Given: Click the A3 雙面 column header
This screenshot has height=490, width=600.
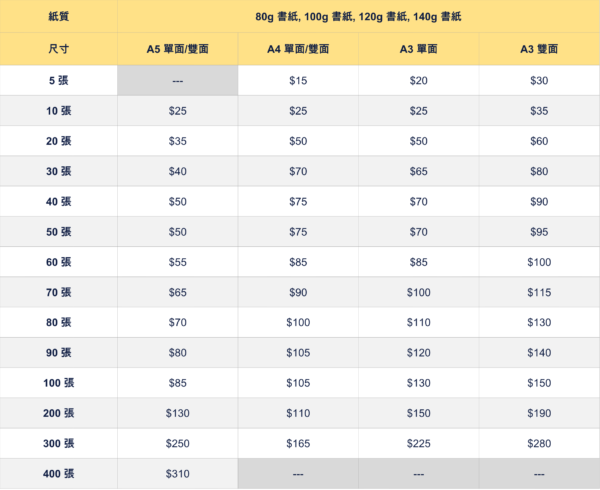Looking at the screenshot, I should click(539, 49).
